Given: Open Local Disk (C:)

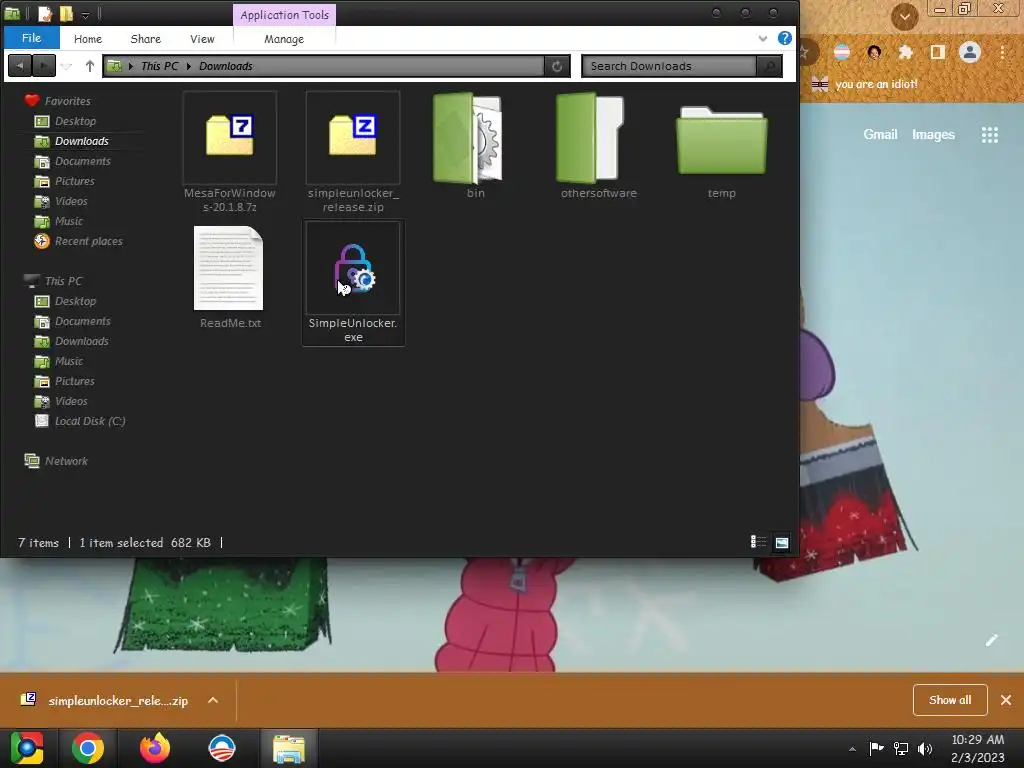Looking at the screenshot, I should [x=89, y=421].
